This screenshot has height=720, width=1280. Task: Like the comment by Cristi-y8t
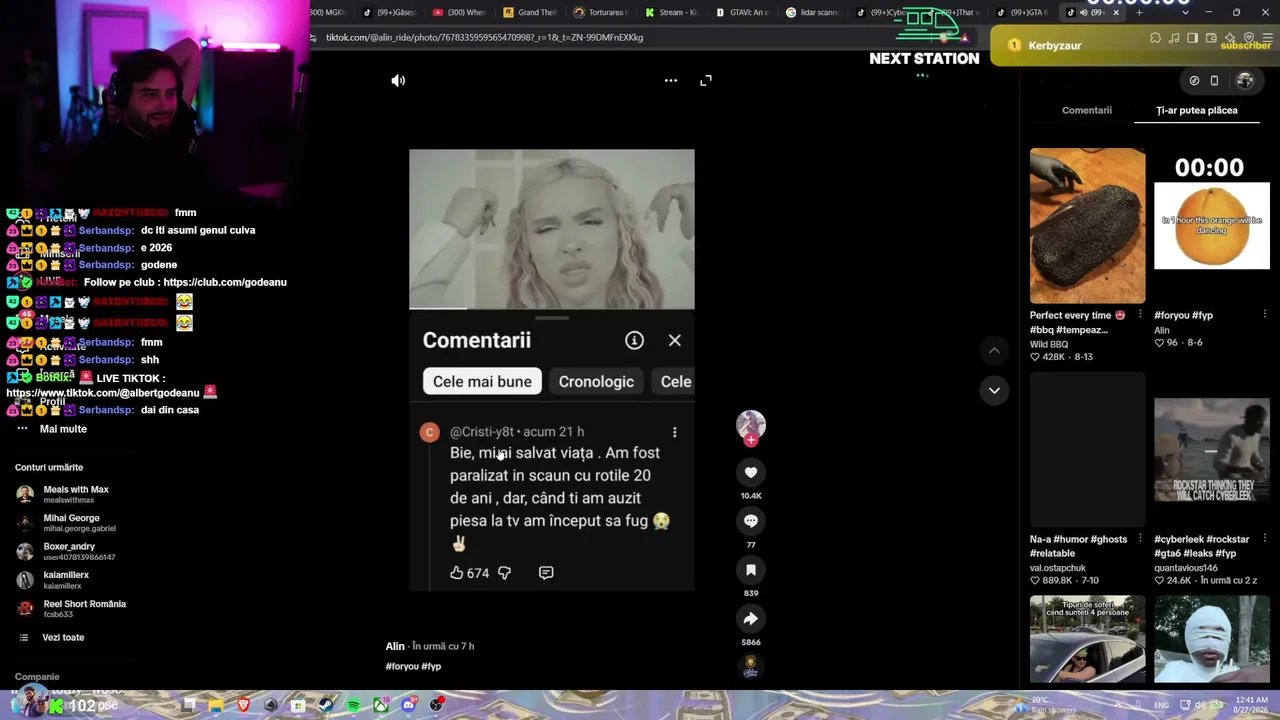(x=456, y=573)
